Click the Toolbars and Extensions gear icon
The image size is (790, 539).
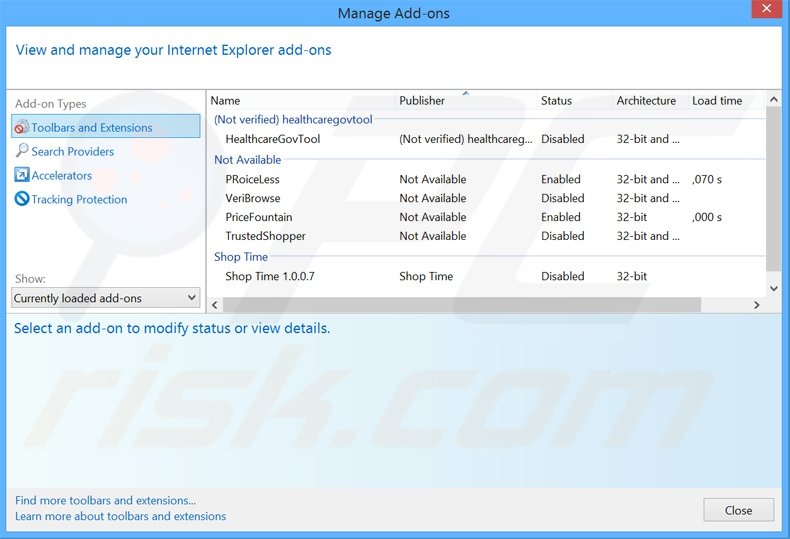(x=22, y=127)
